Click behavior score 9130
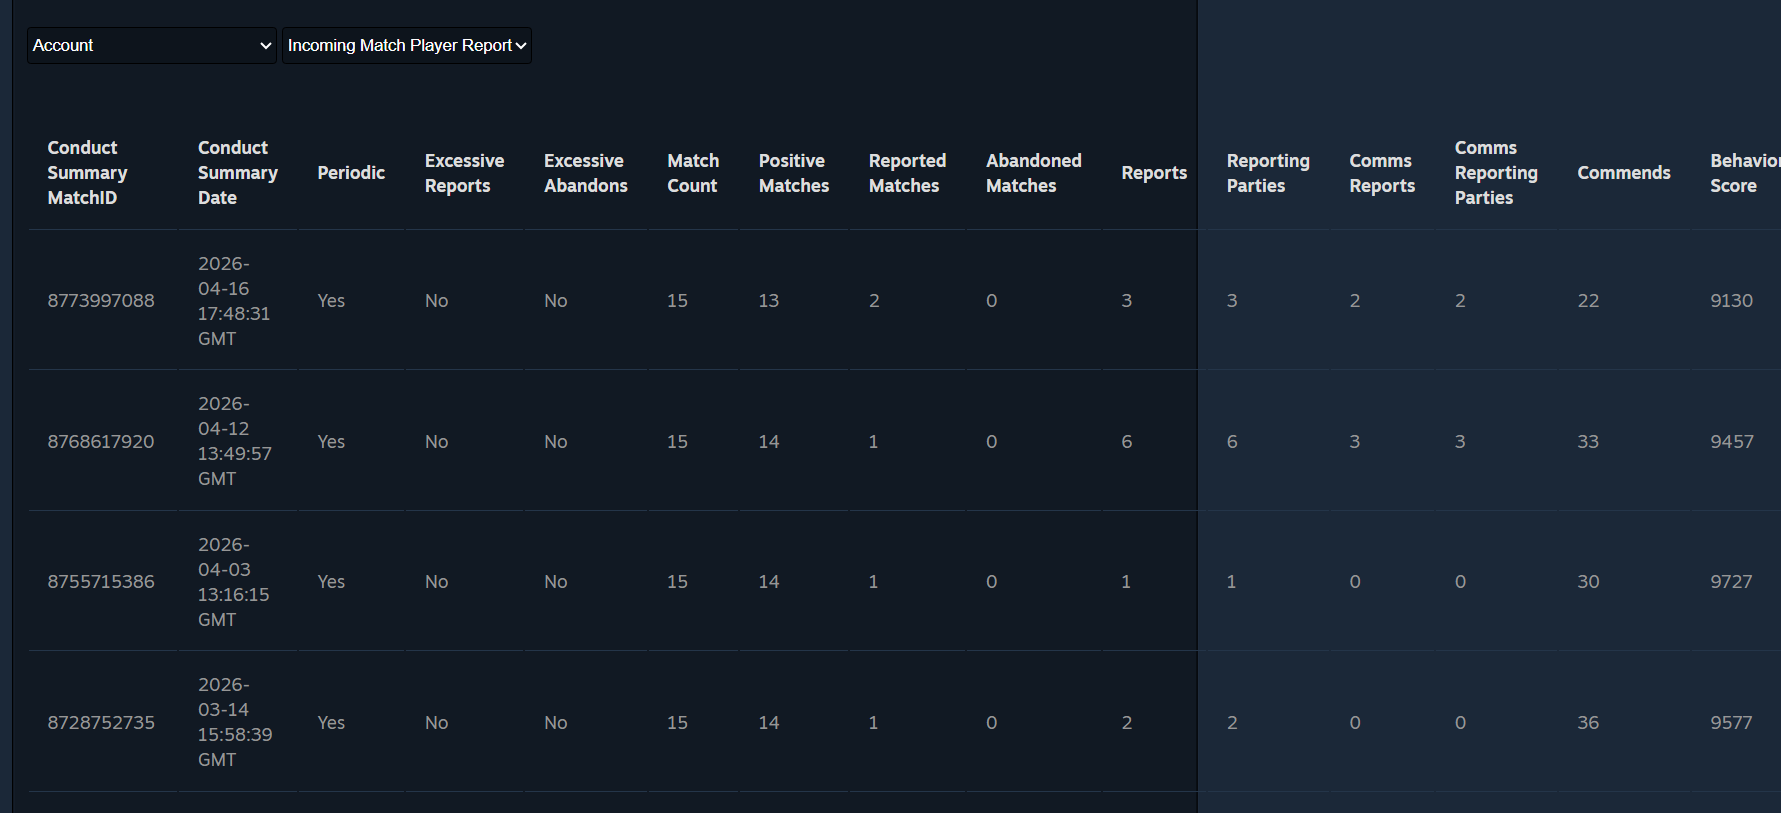 coord(1731,301)
